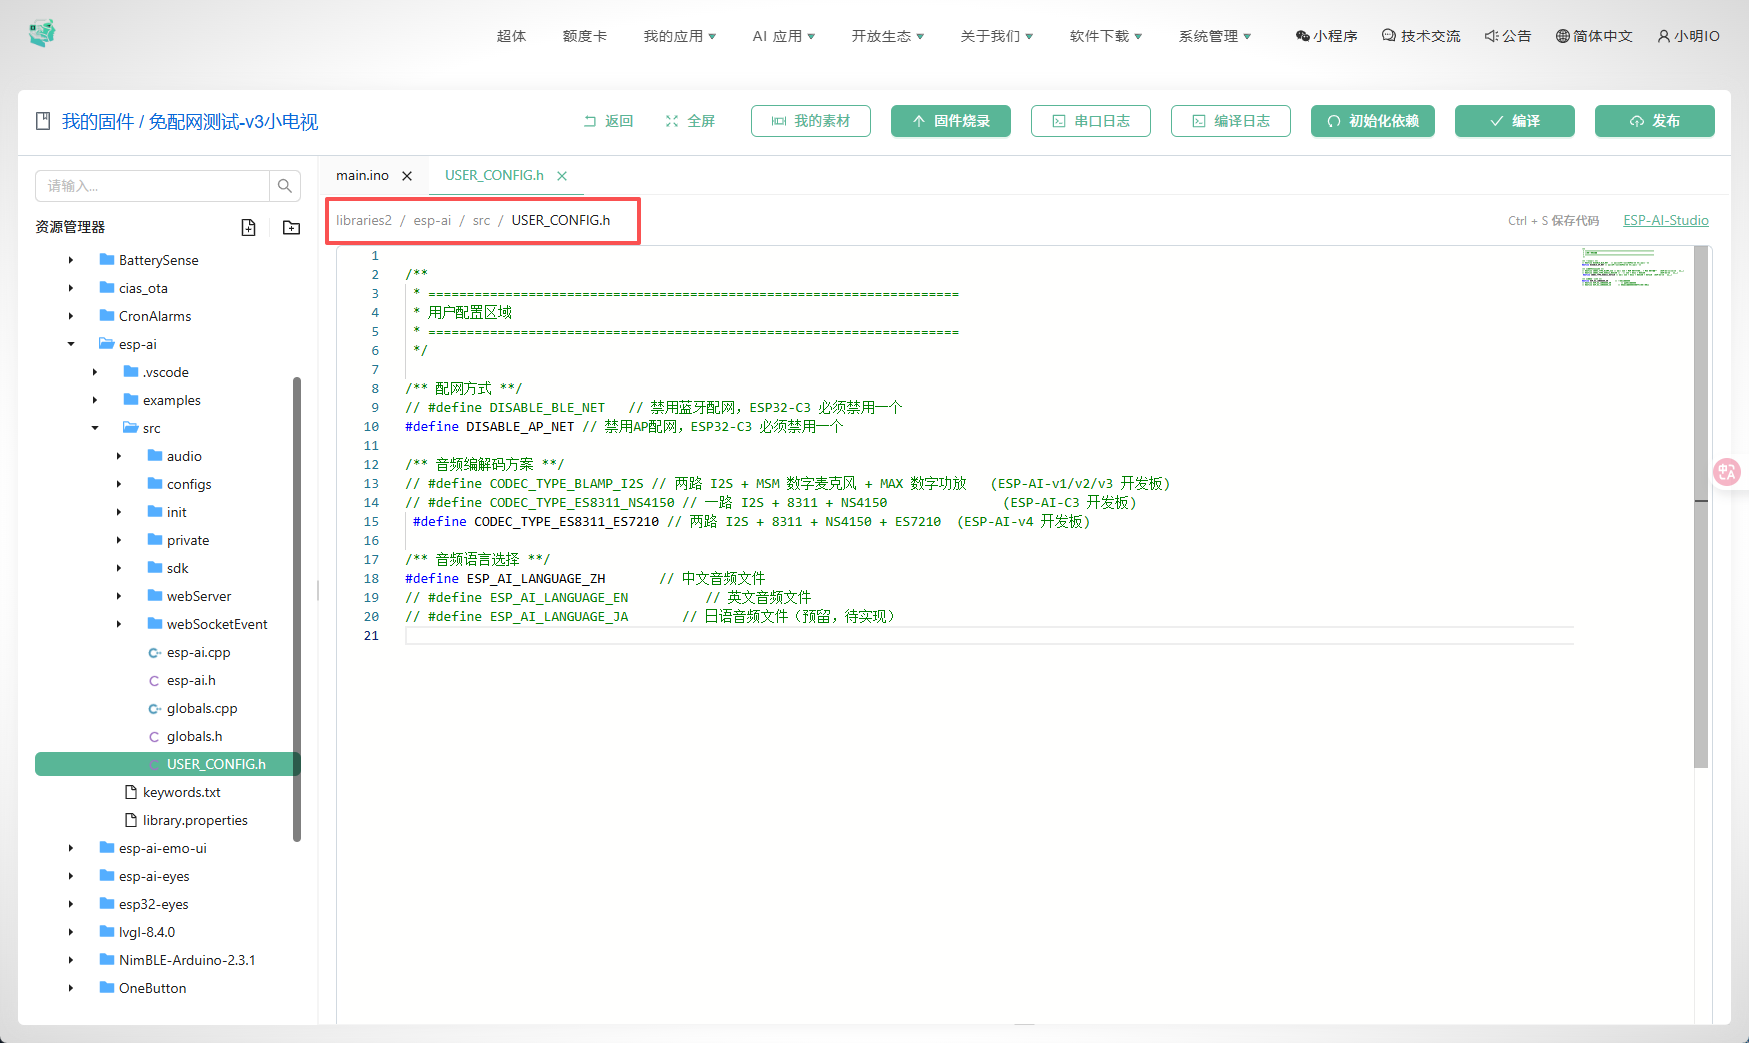Click the app logo in top left
This screenshot has height=1043, width=1749.
42,34
